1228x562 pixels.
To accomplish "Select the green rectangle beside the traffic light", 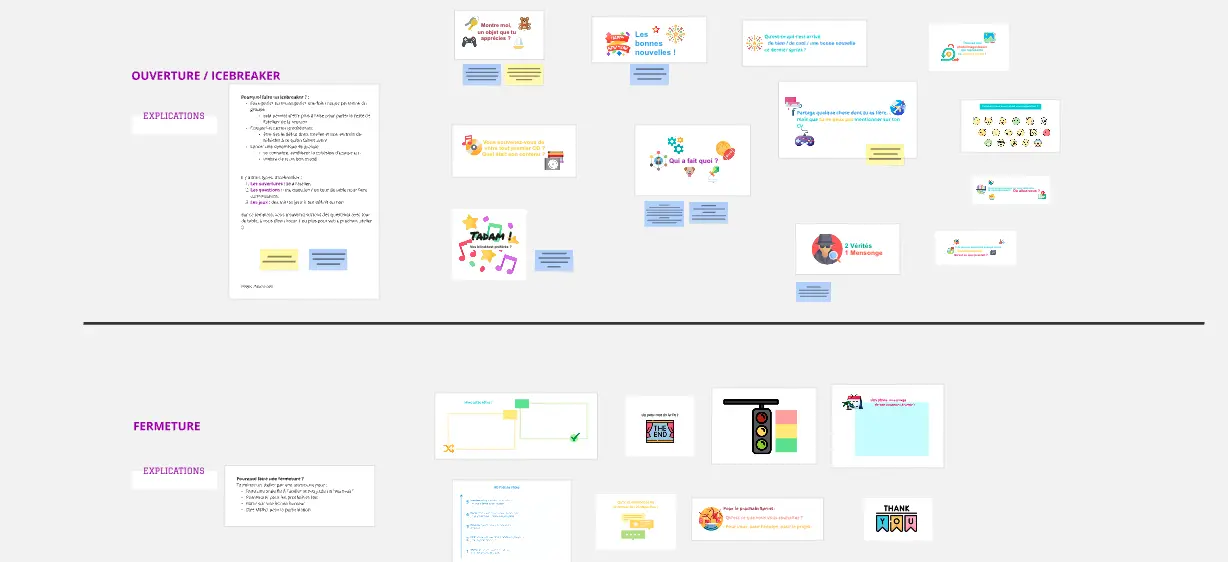I will [x=788, y=446].
